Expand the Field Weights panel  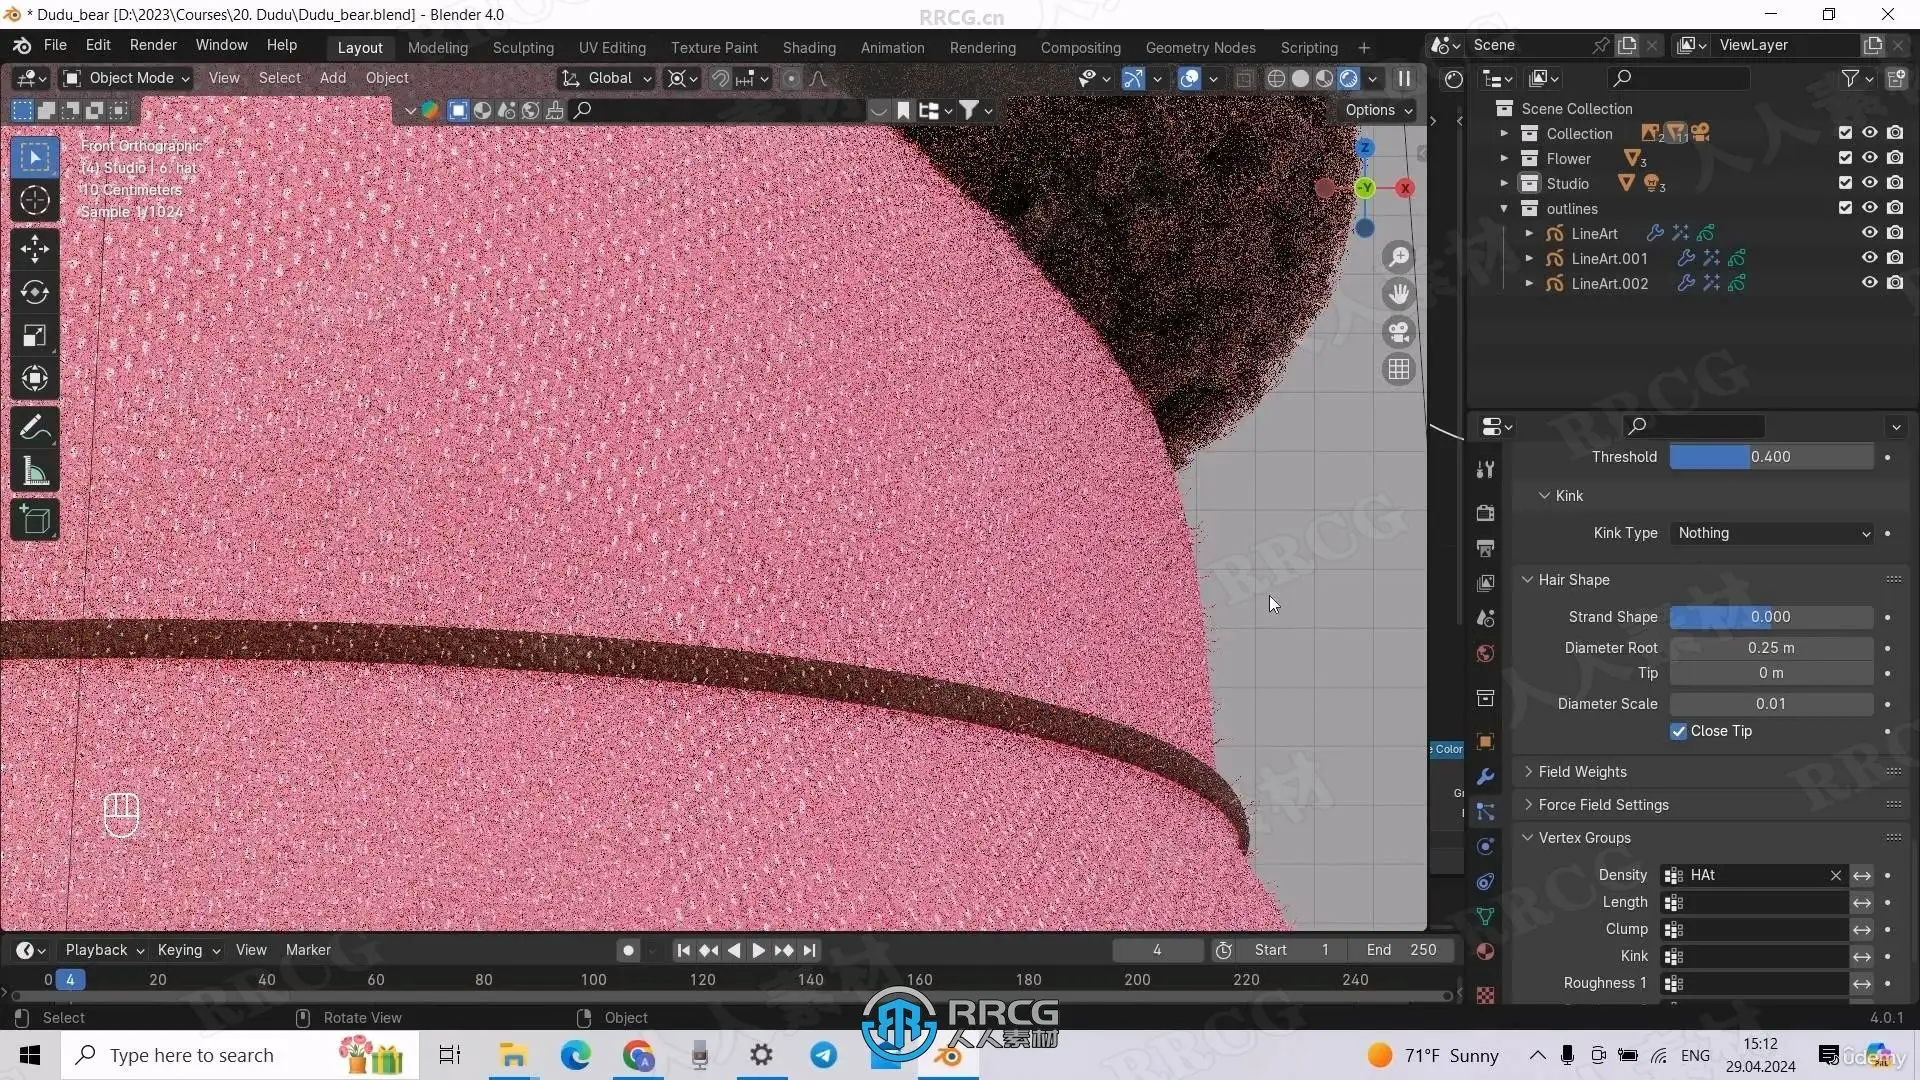tap(1582, 772)
